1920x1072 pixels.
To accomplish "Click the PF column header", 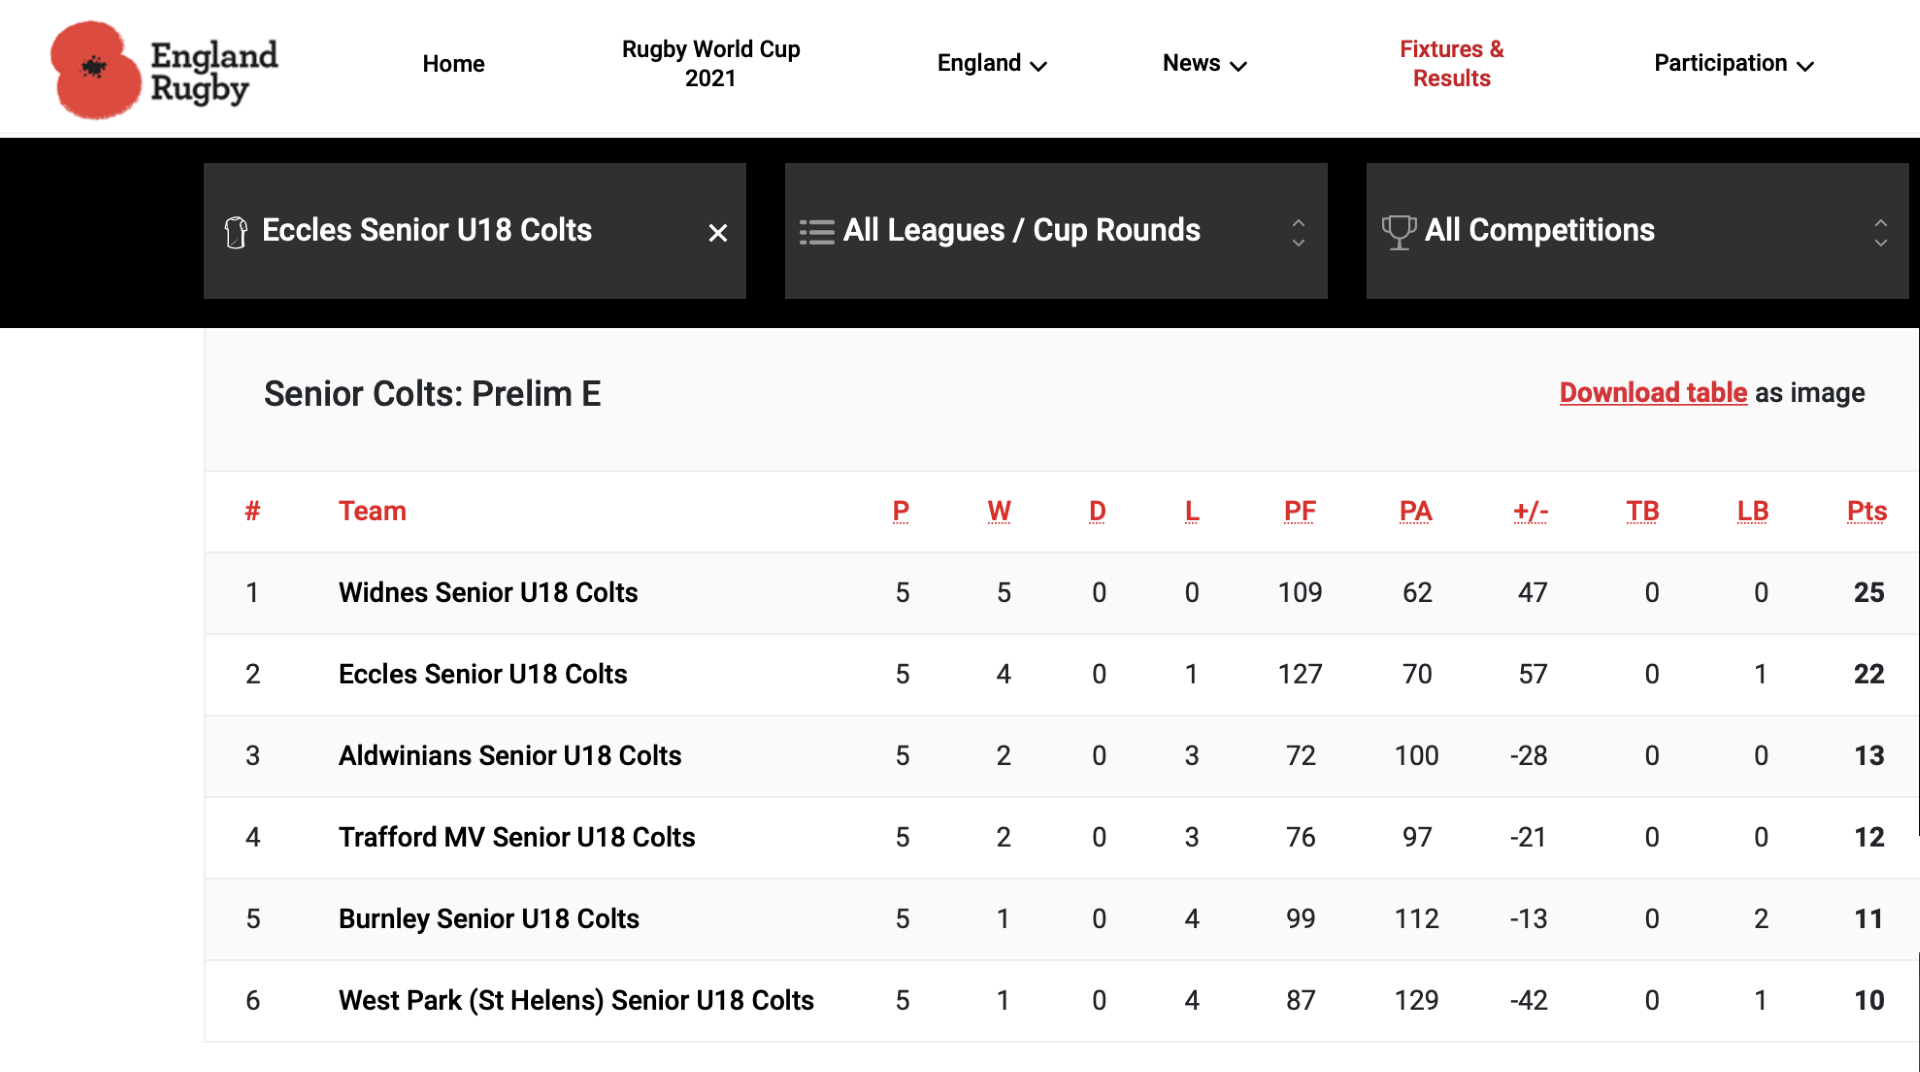I will pyautogui.click(x=1299, y=511).
